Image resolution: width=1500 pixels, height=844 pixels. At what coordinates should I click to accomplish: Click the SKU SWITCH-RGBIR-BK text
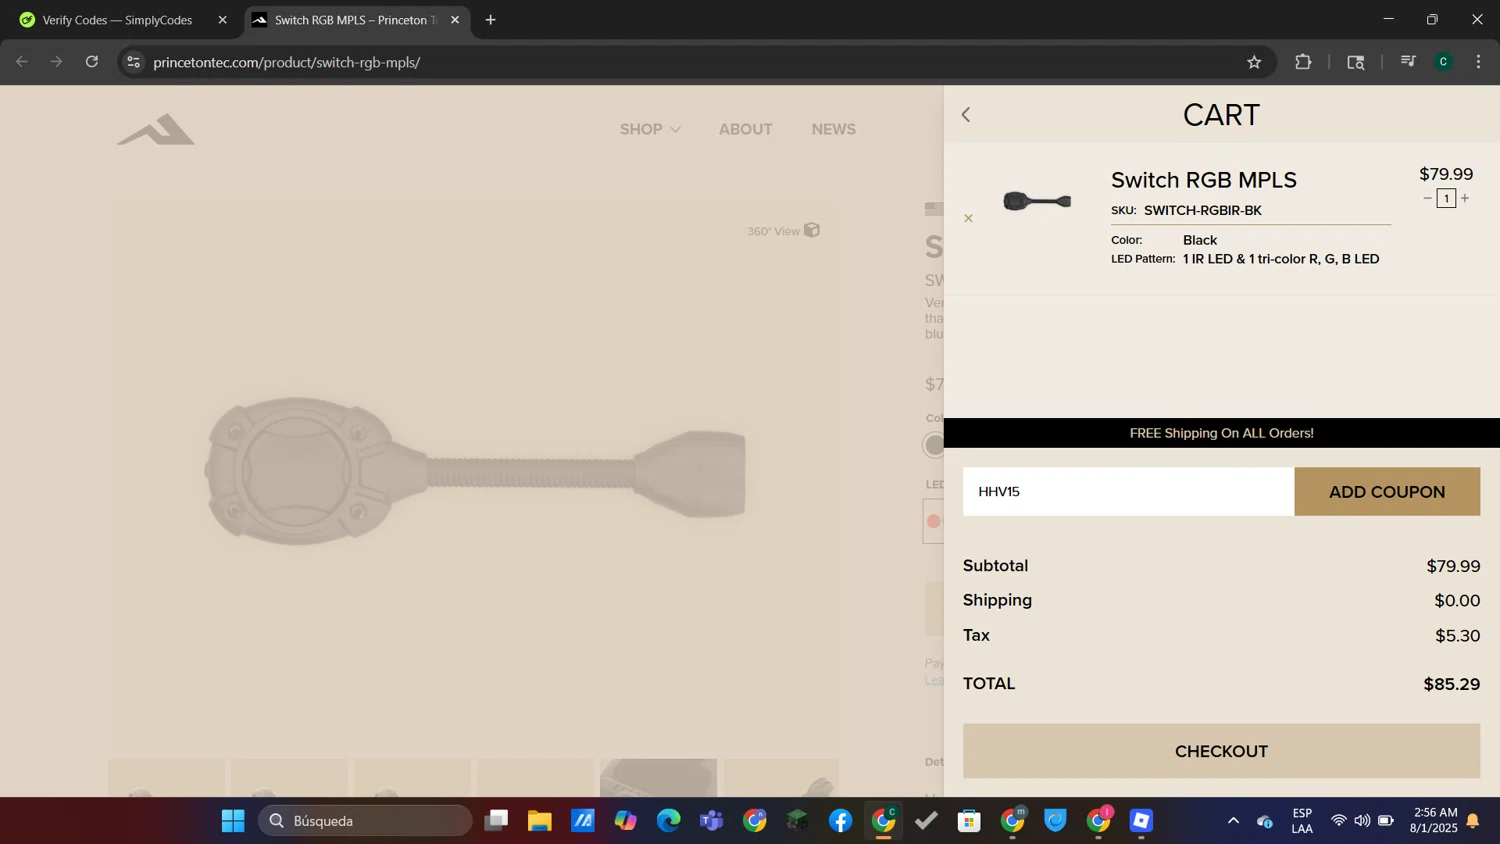[1186, 210]
